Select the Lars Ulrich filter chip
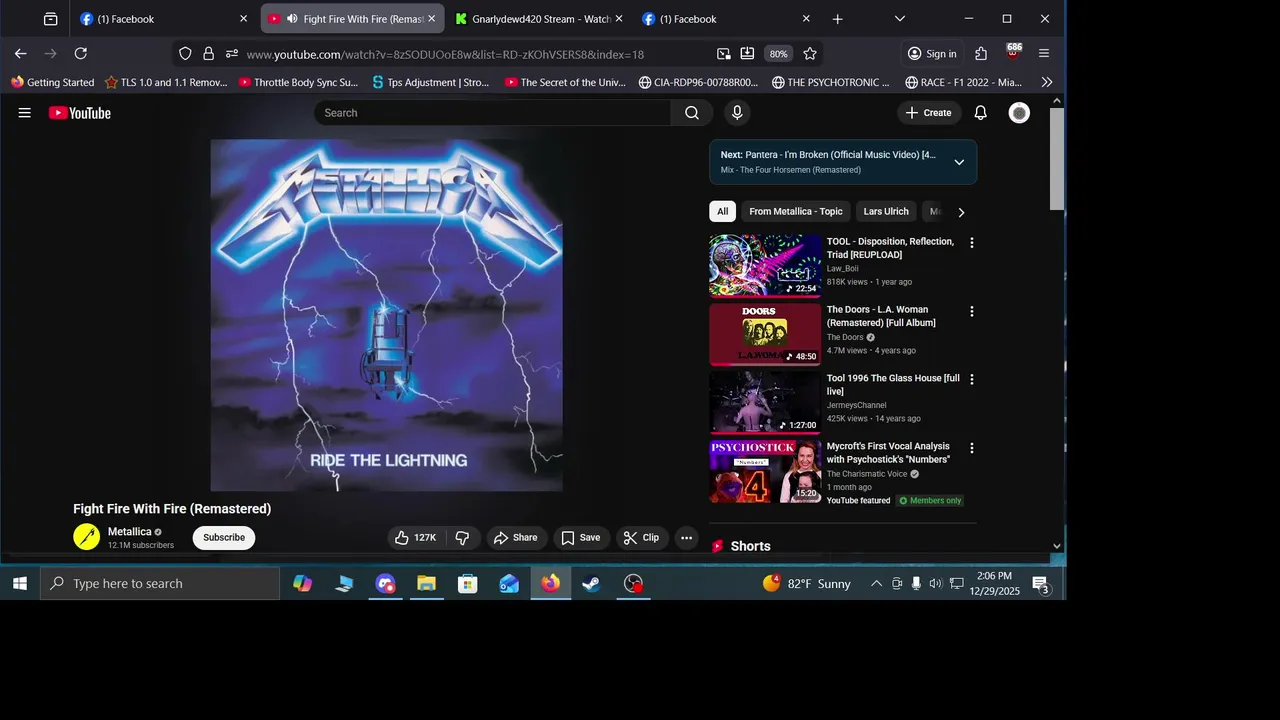Screen dimensions: 1280x720 (x=886, y=212)
